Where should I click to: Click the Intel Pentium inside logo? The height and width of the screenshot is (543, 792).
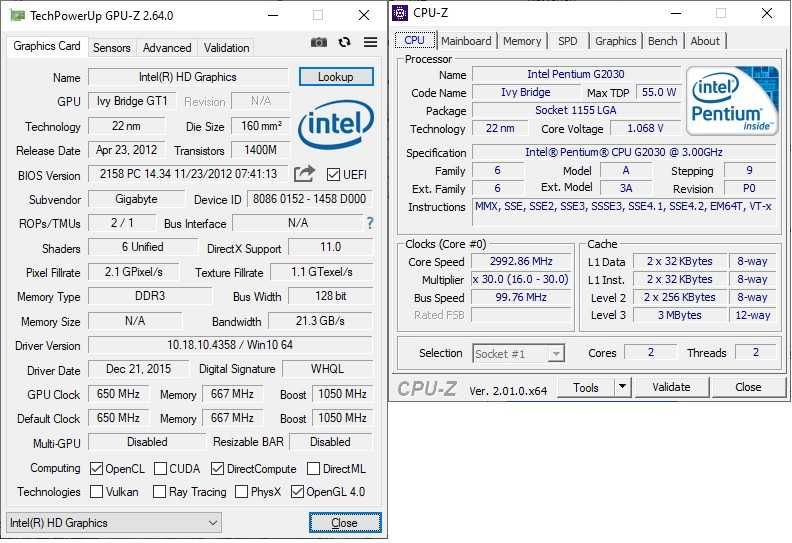coord(732,102)
